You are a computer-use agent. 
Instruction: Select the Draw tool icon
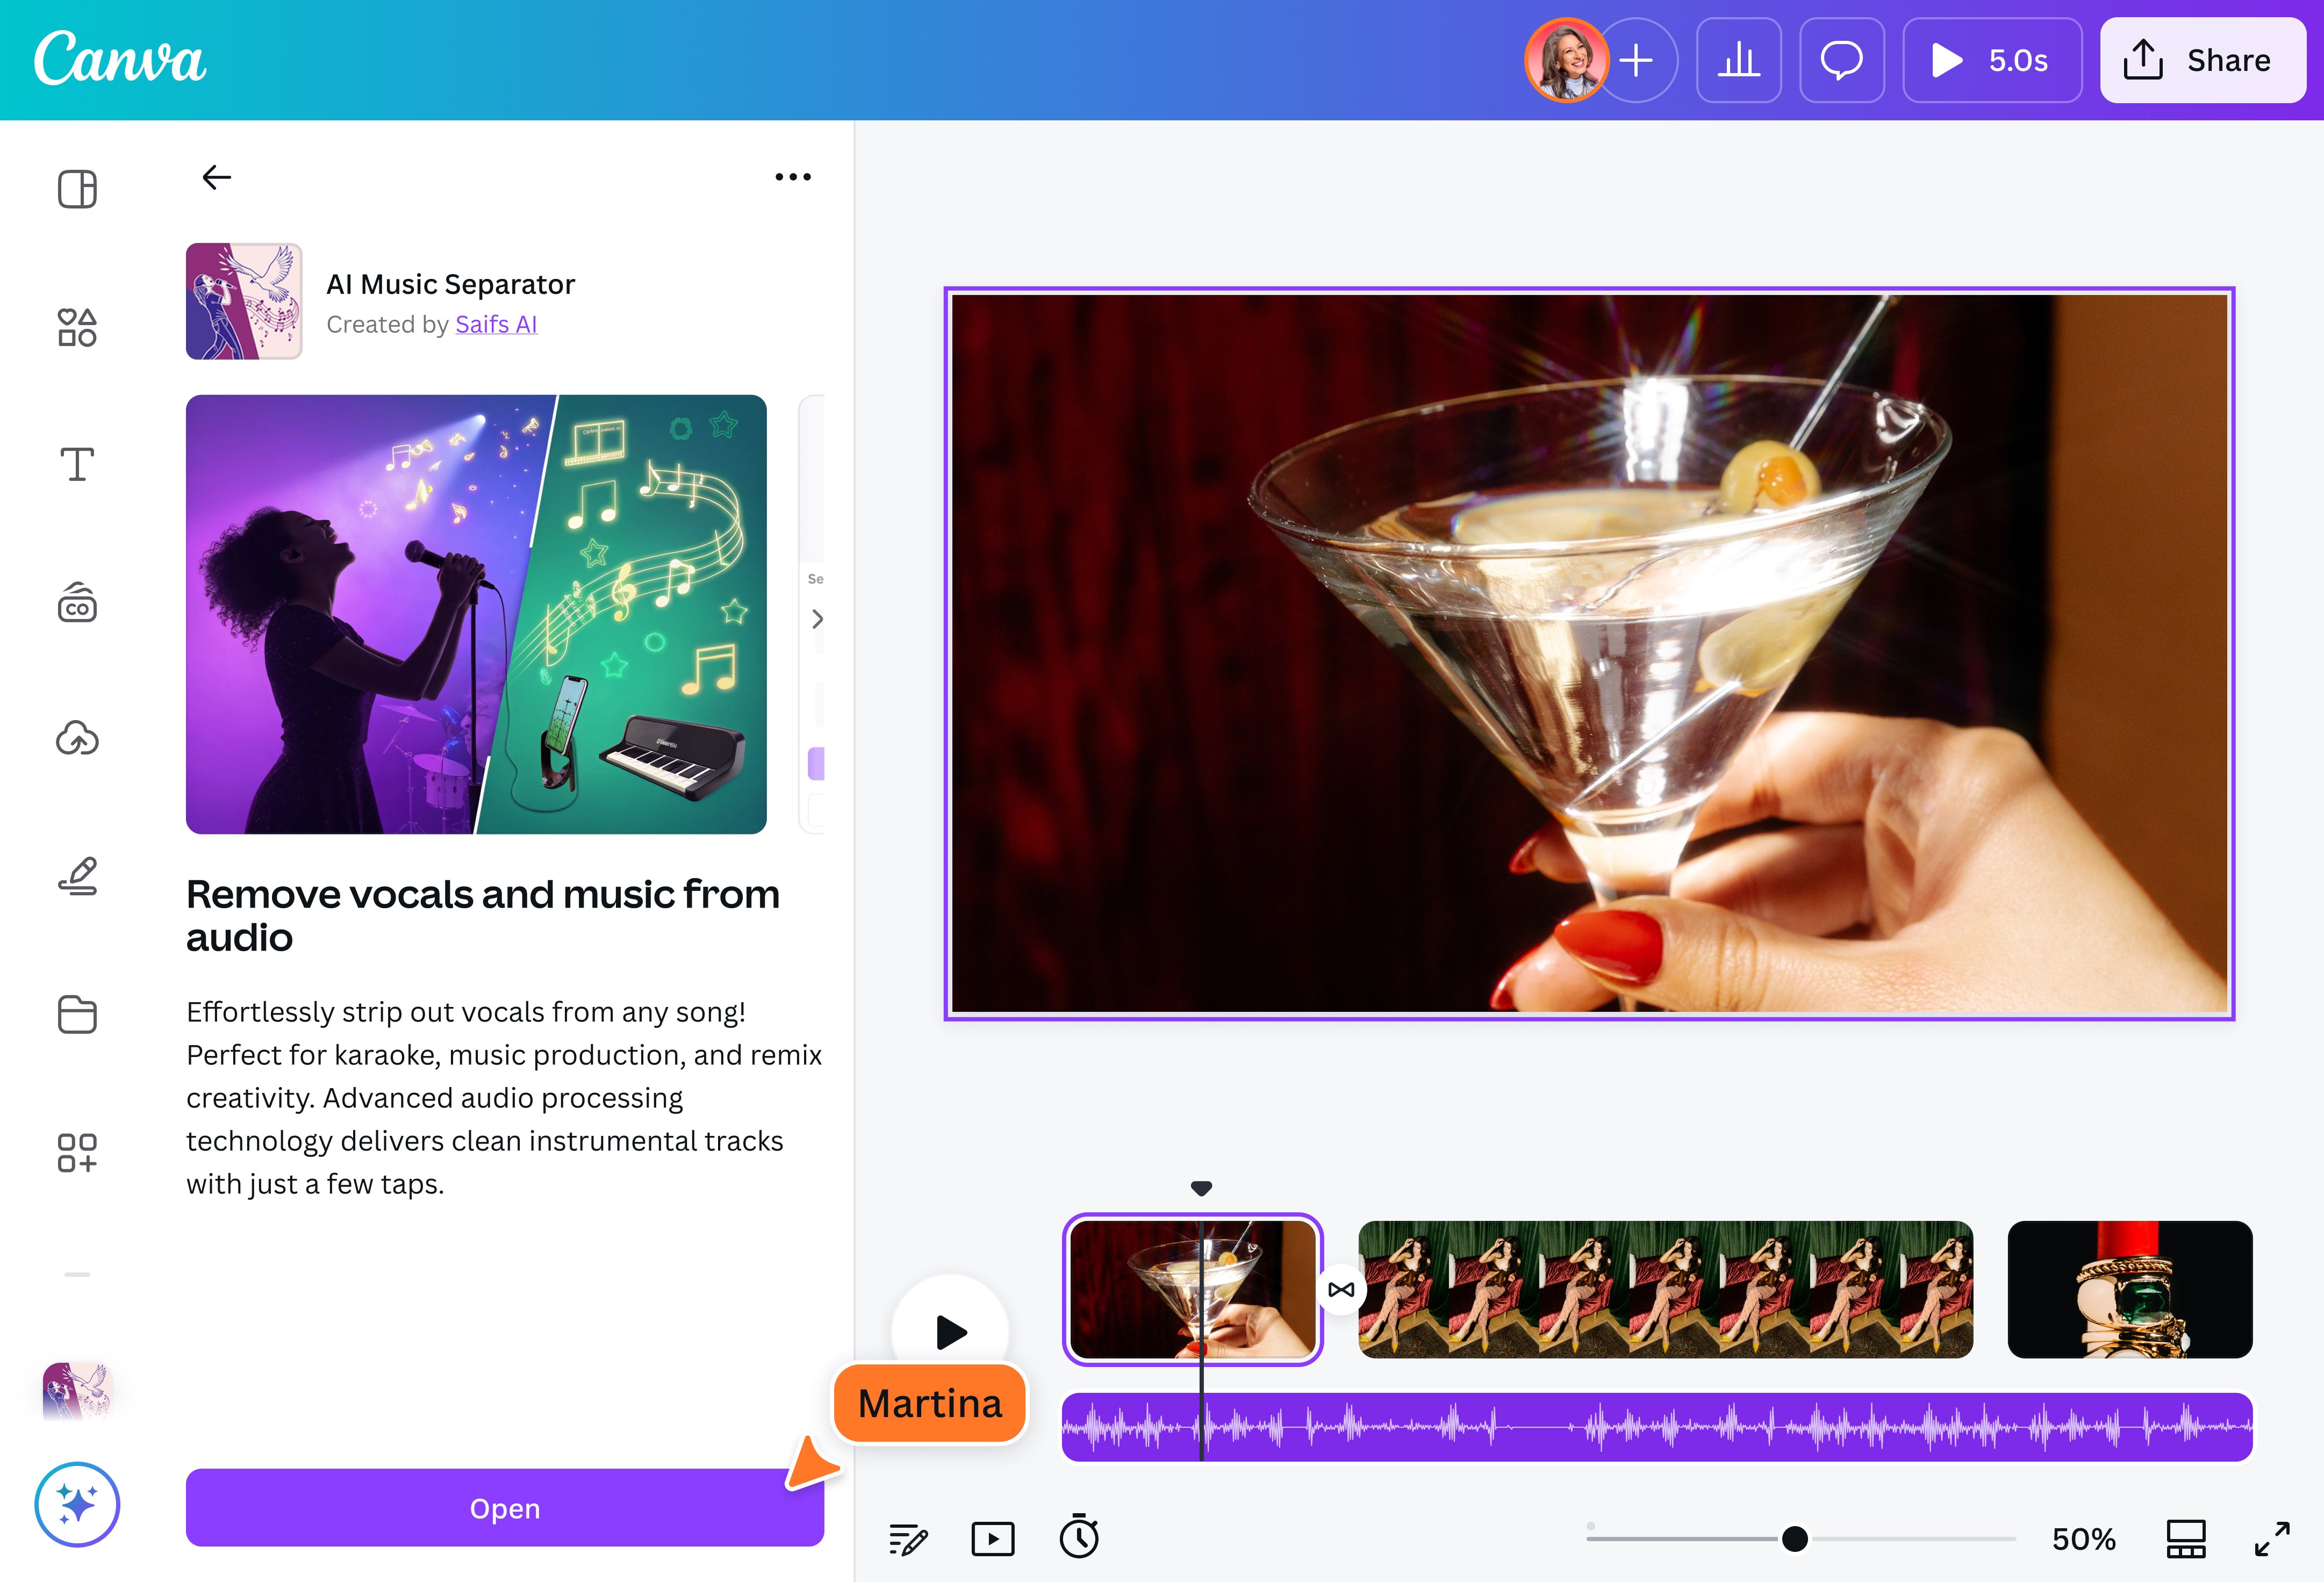77,876
